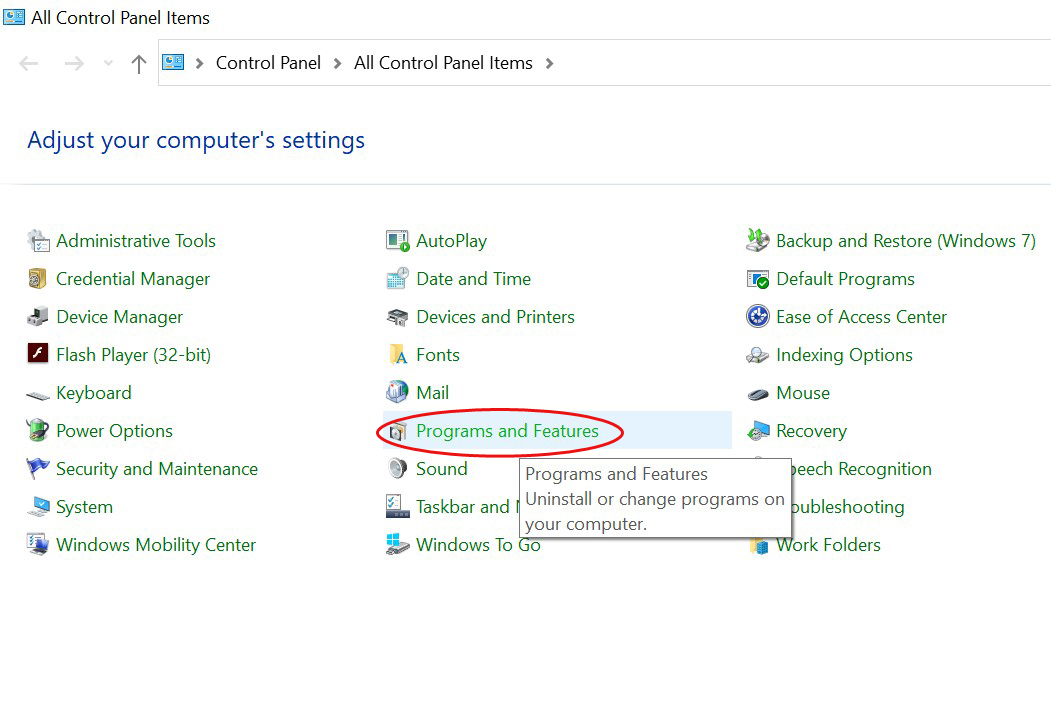
Task: Open the Ease of Access Center icon
Action: [x=757, y=317]
